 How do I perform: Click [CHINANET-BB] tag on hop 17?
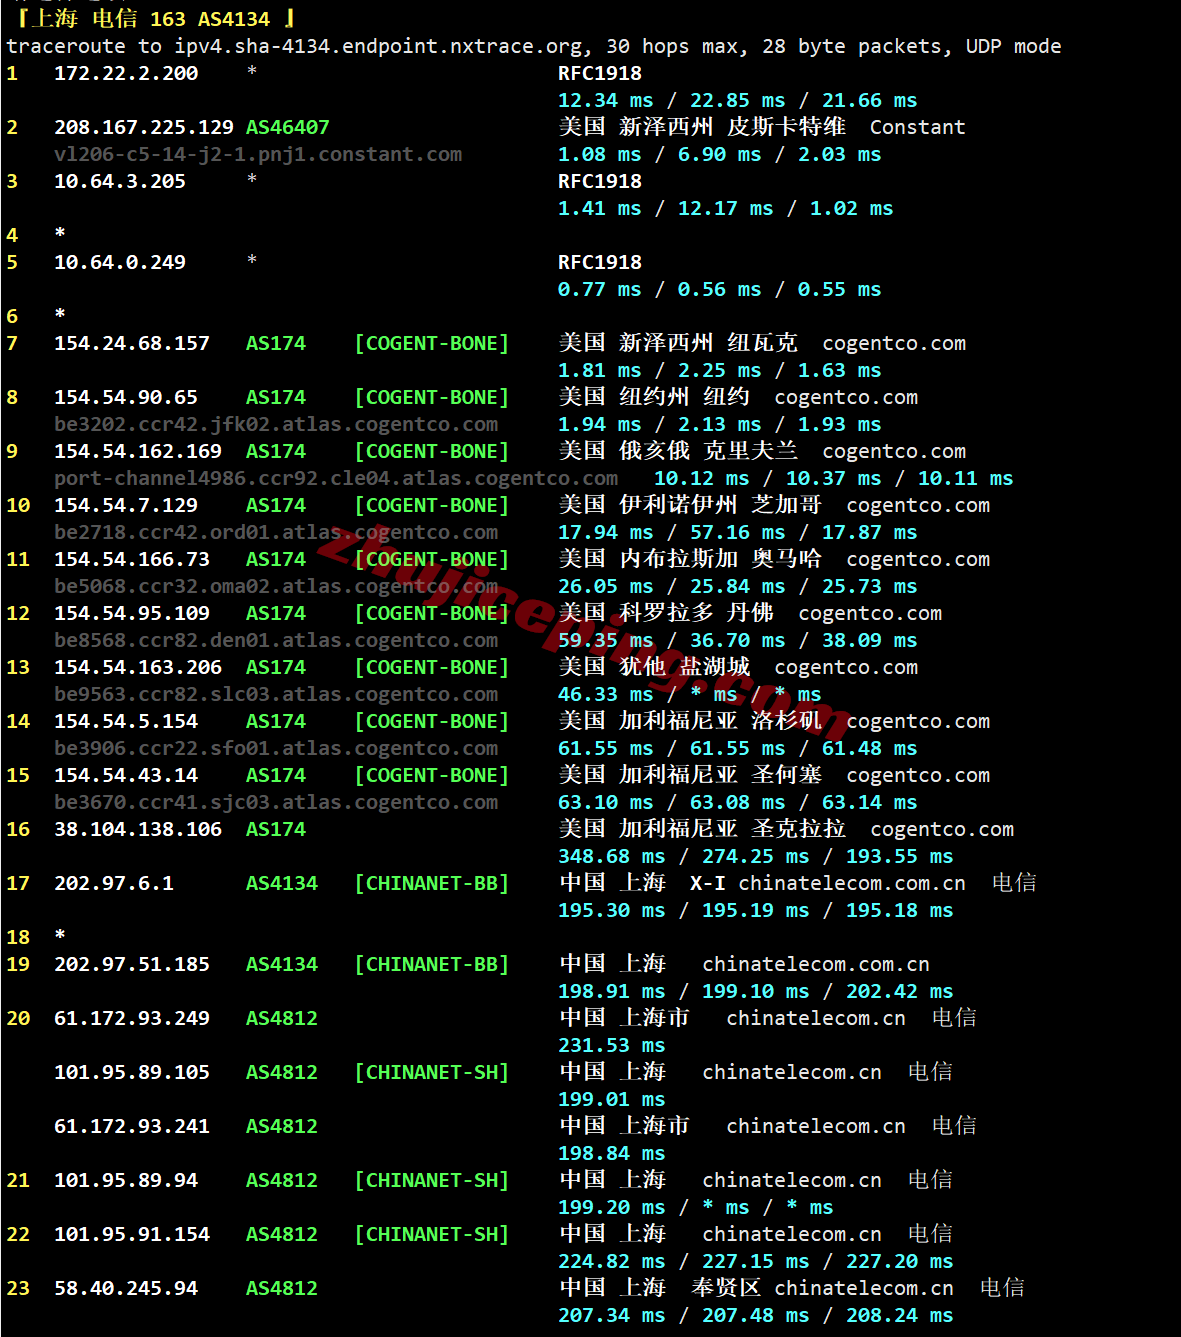click(432, 883)
